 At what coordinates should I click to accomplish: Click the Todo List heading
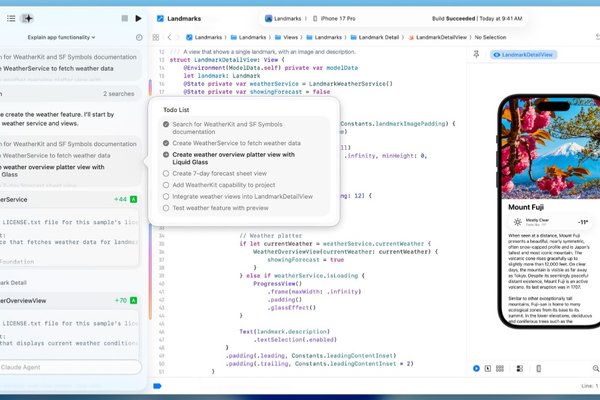tap(176, 110)
